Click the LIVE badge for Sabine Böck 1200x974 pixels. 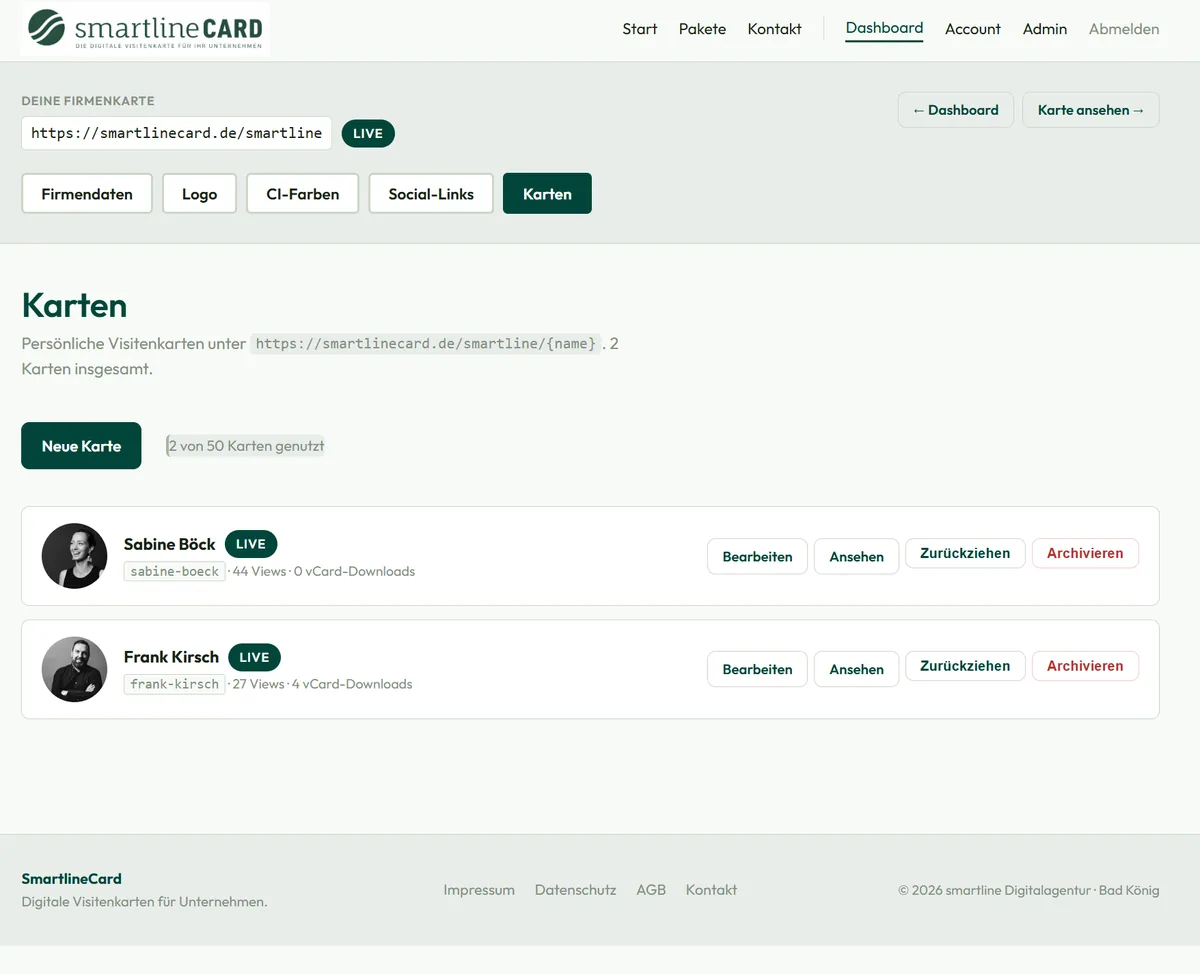[x=251, y=544]
